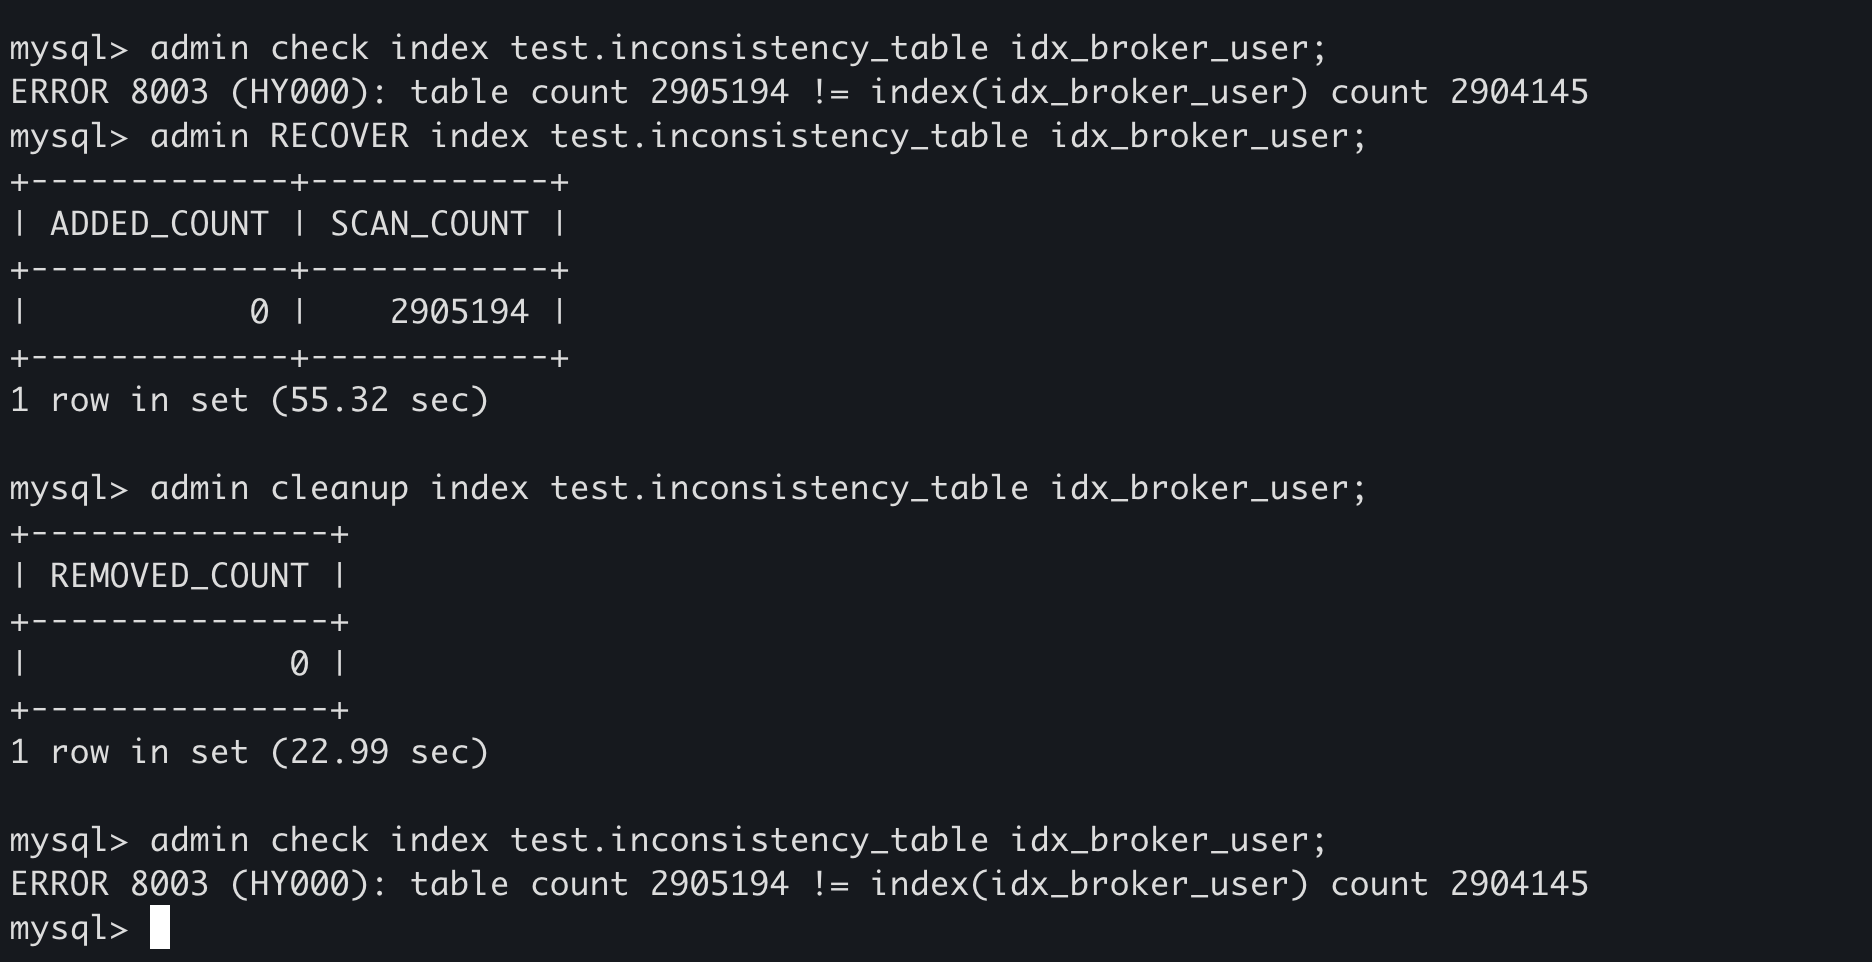Screen dimensions: 1872x962
Task: Click test.inconsistency_table in the cleanup command
Action: point(789,488)
